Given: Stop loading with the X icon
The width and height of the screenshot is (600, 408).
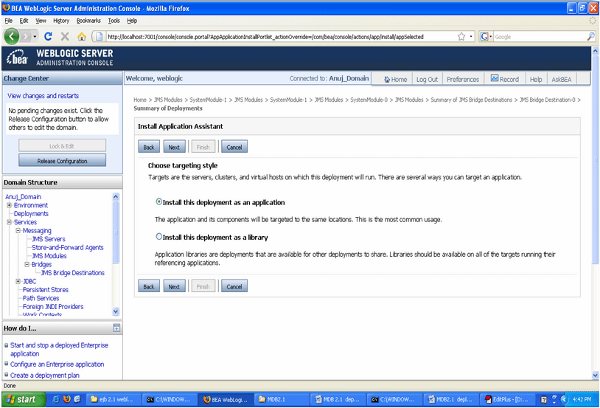Looking at the screenshot, I should click(65, 37).
